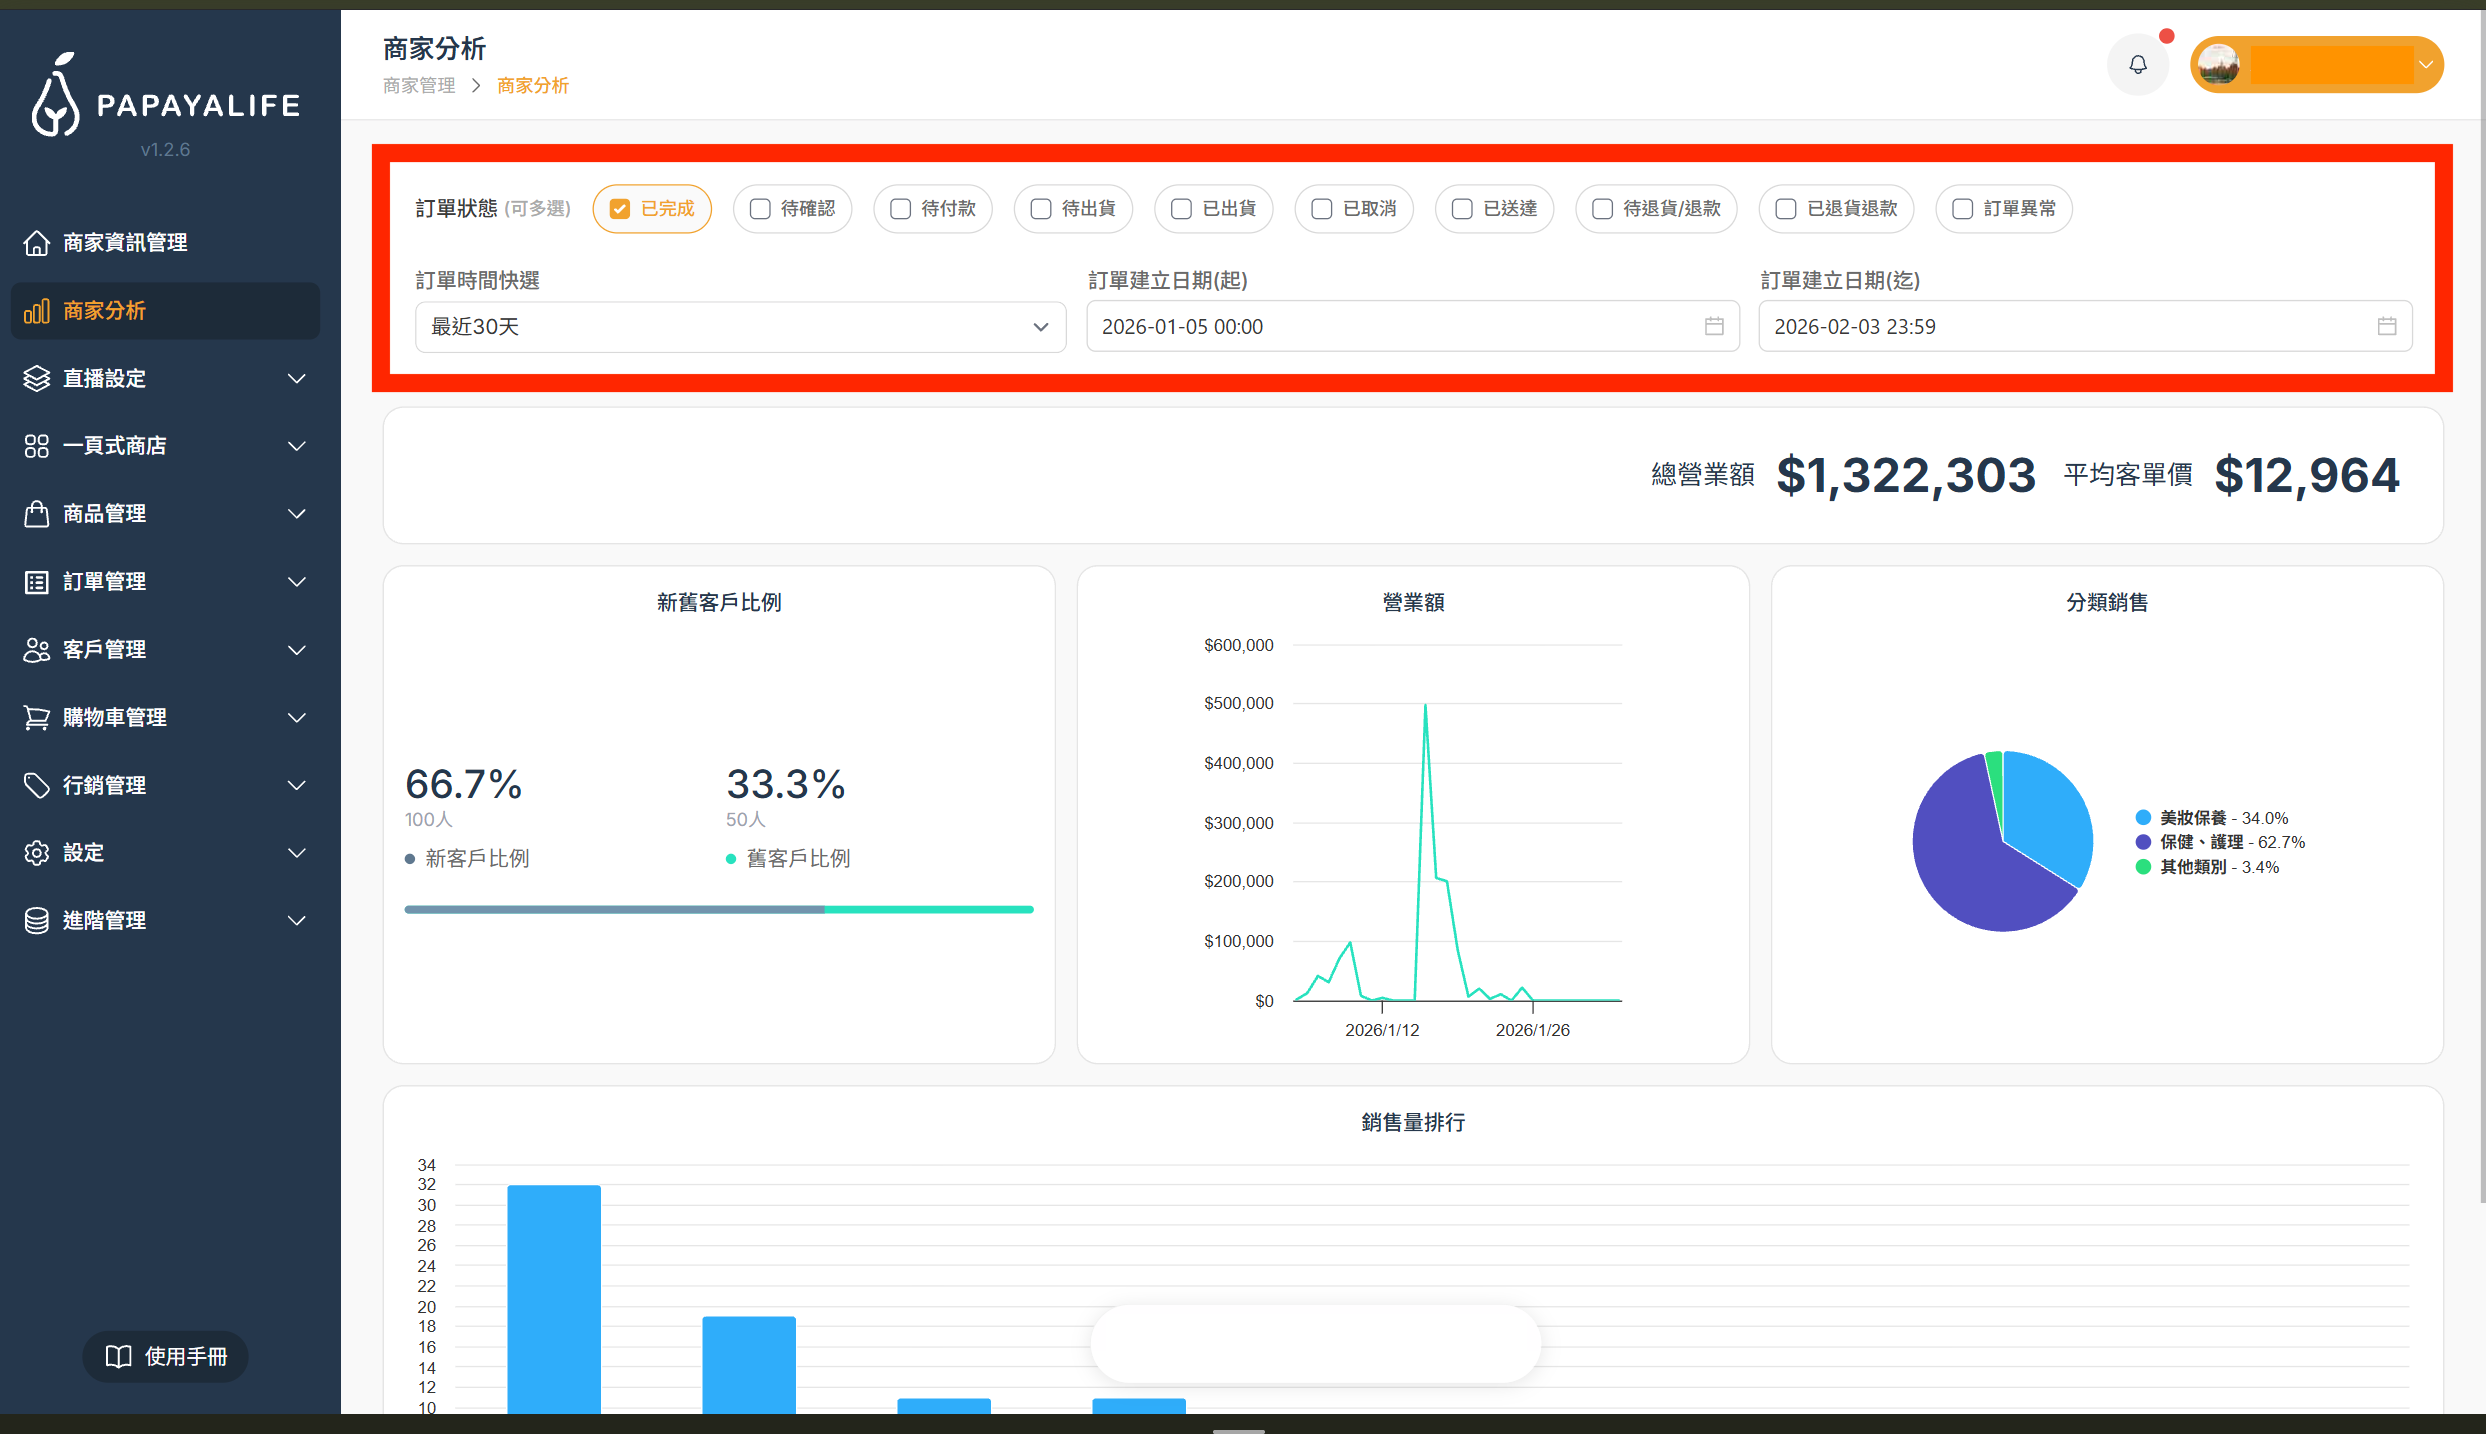Click the PAPAYALIFE logo icon
The height and width of the screenshot is (1434, 2486).
pyautogui.click(x=56, y=95)
